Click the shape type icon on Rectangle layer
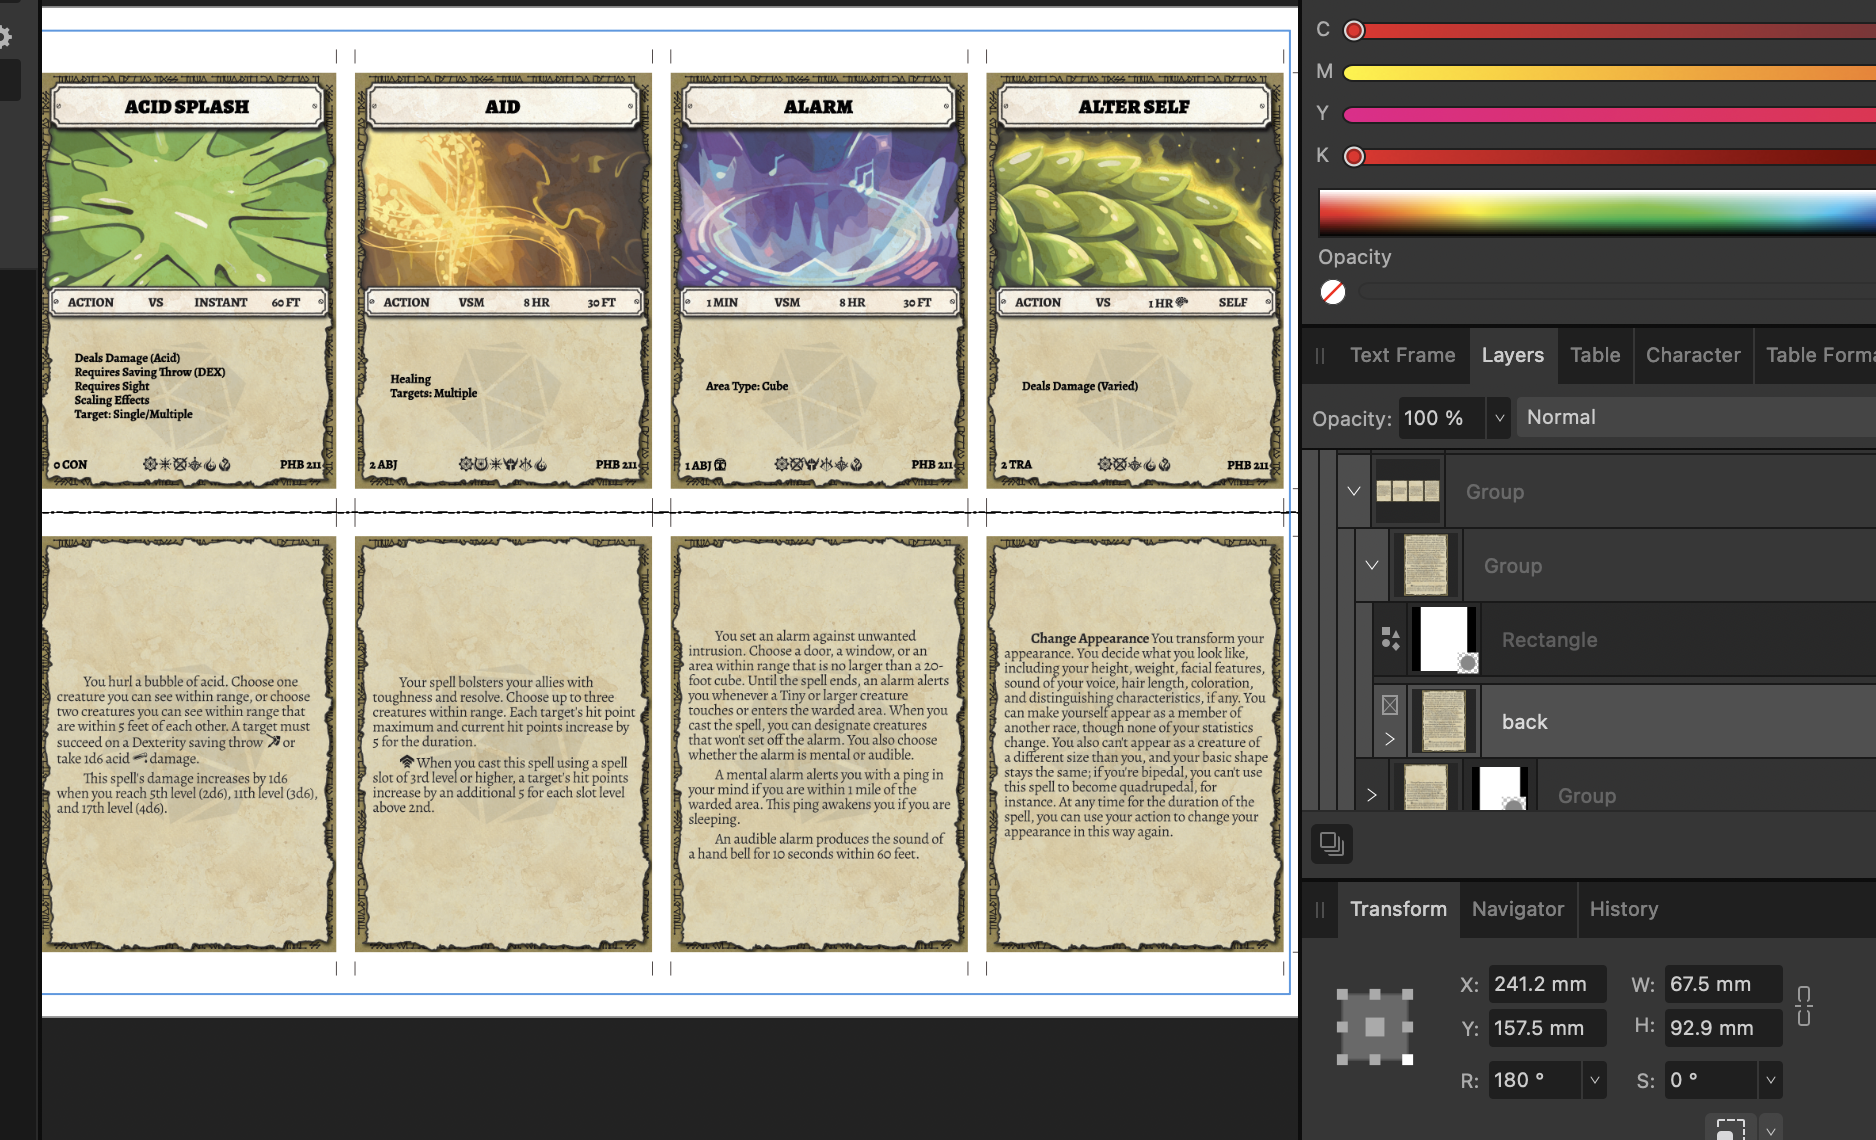 point(1390,639)
